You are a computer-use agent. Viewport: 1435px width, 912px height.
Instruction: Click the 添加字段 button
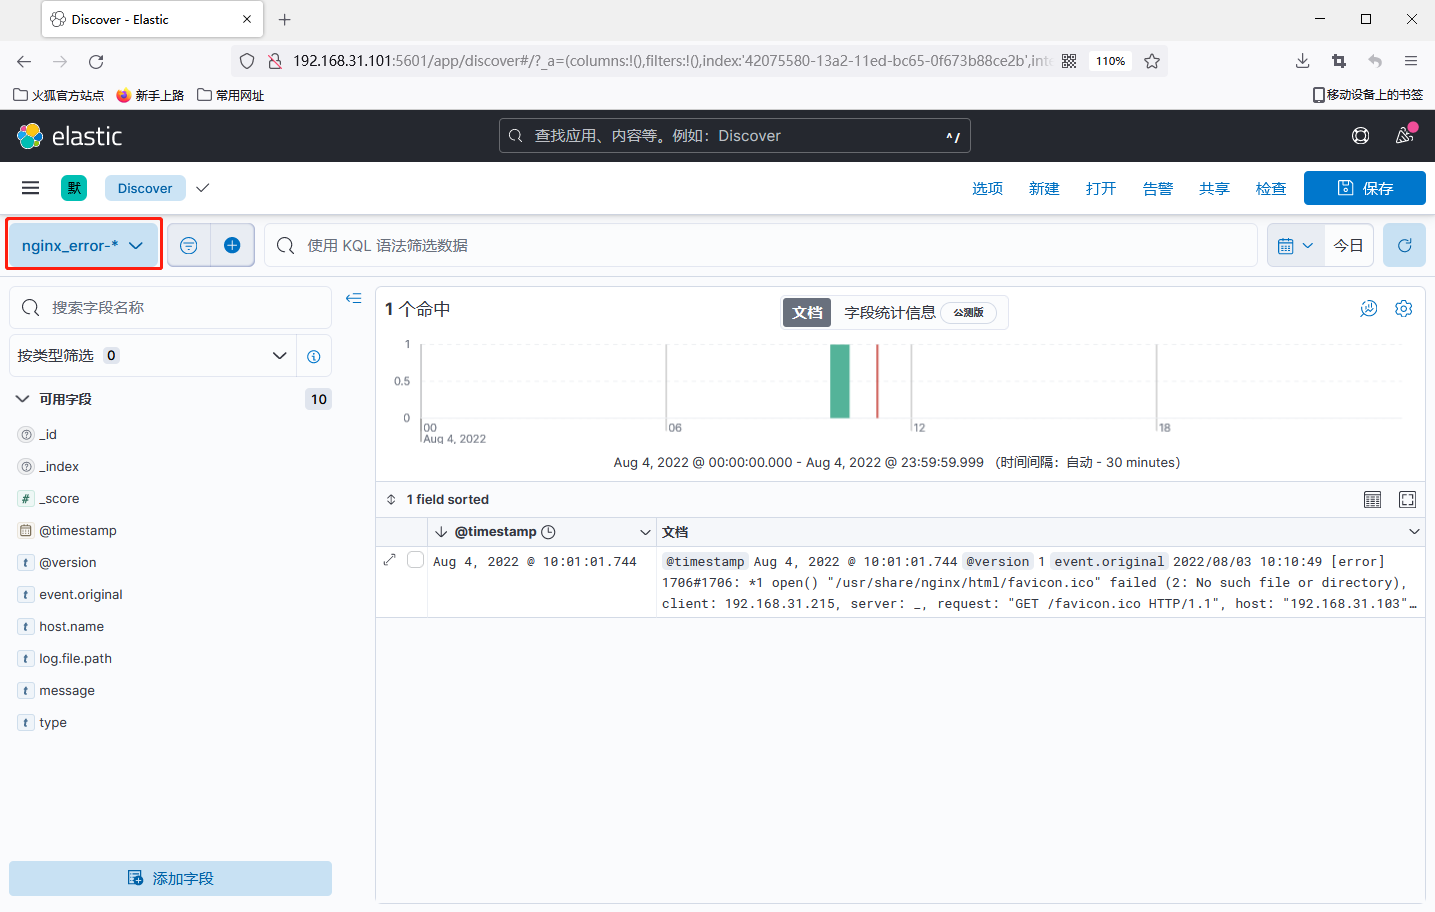click(x=170, y=878)
